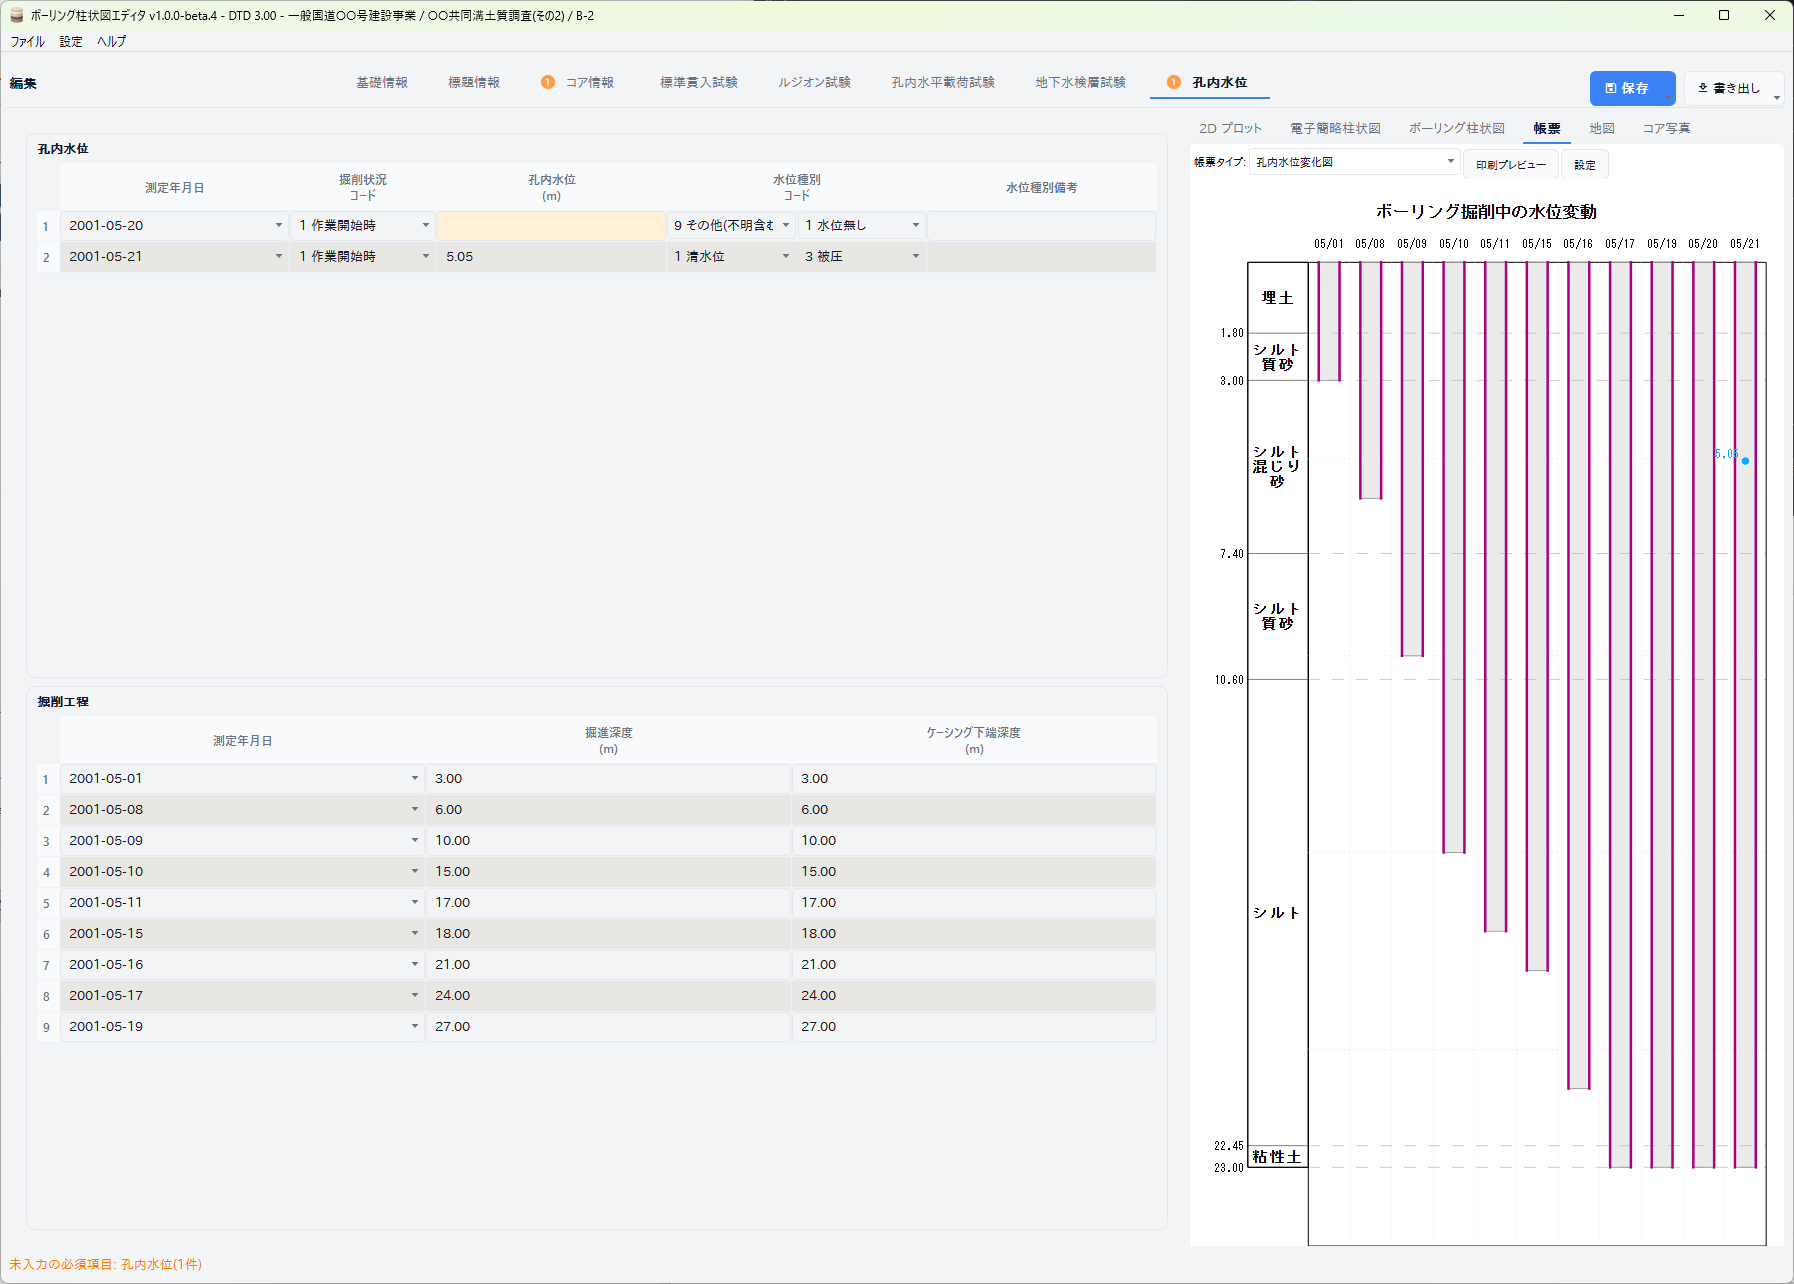Expand the その他(不明含む) water type dropdown

tap(786, 226)
